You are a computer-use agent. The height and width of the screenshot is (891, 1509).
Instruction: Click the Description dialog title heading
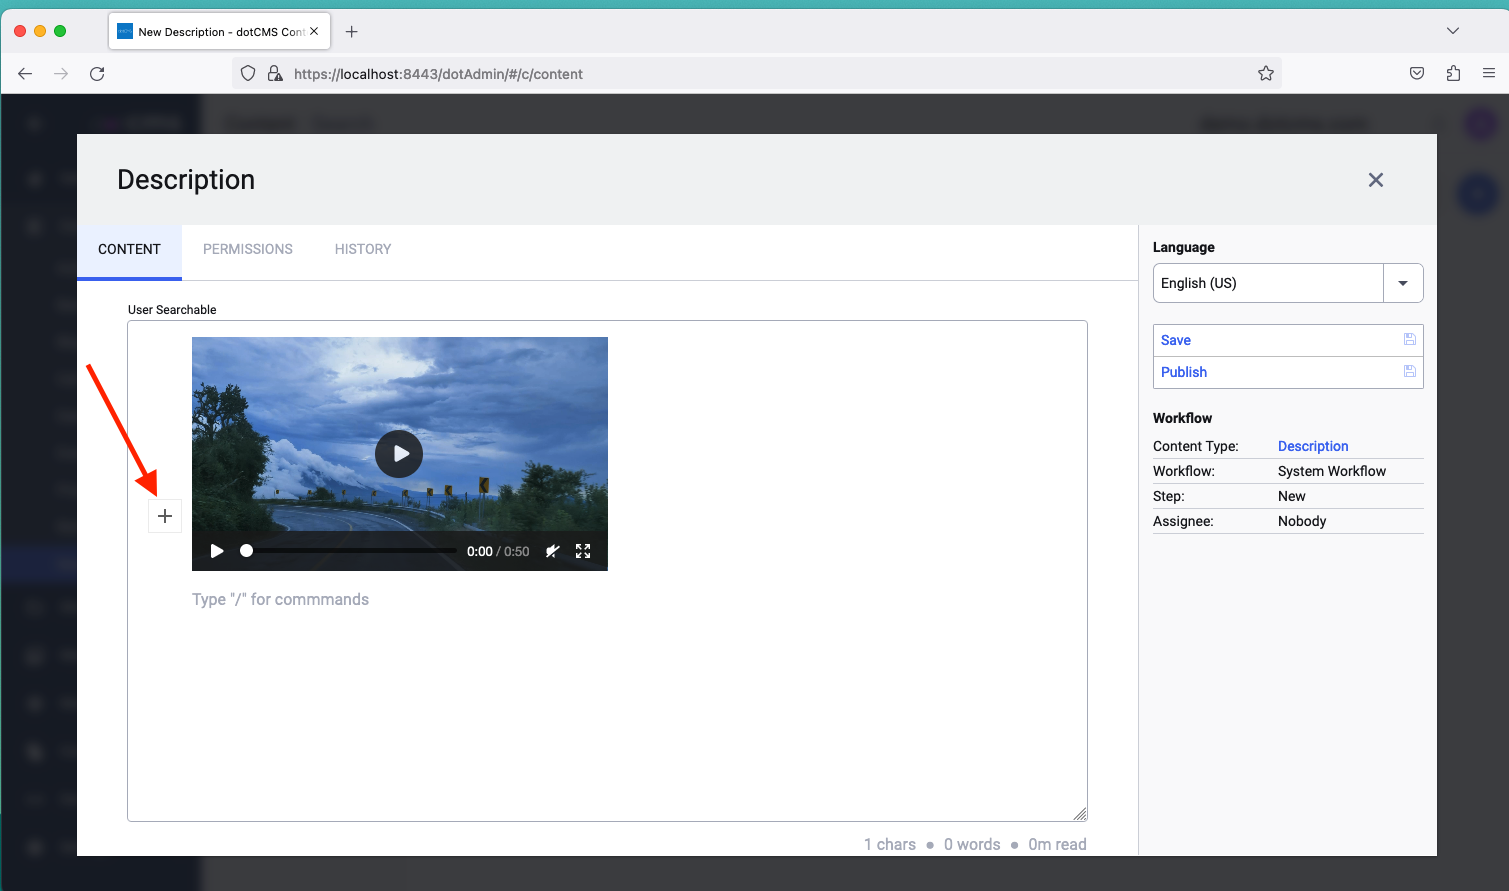point(186,180)
